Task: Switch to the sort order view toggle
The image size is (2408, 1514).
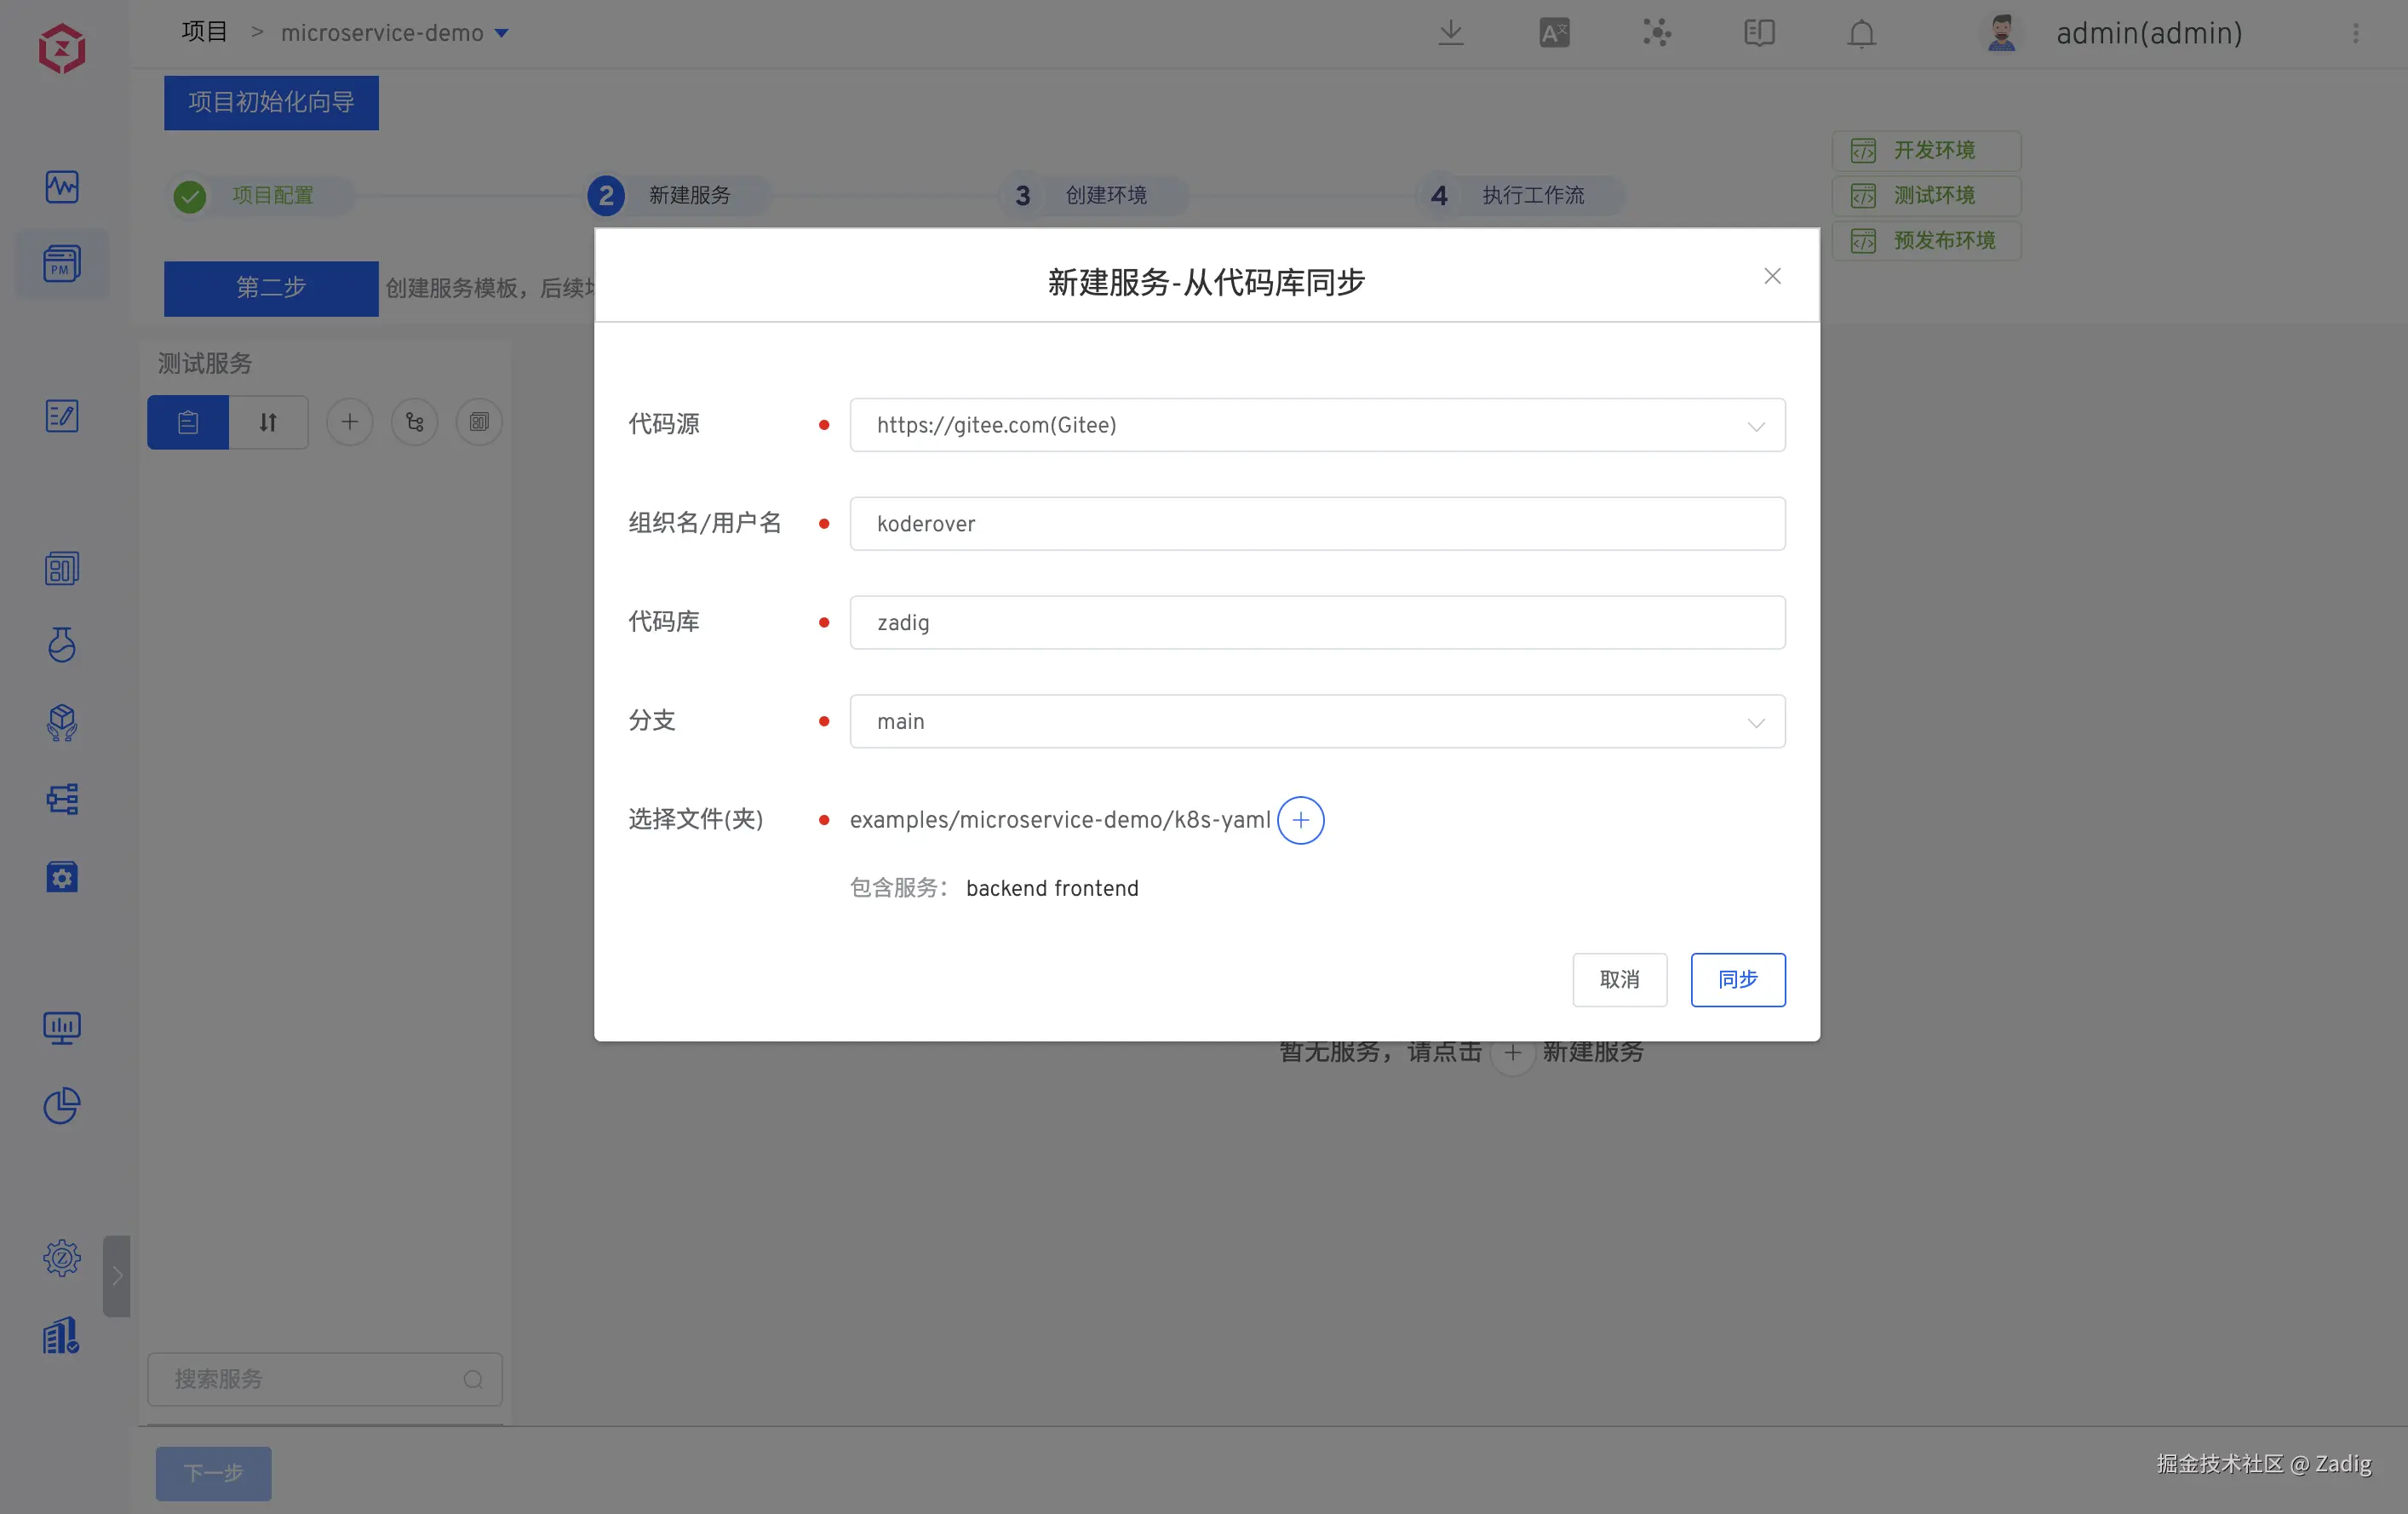Action: (x=268, y=422)
